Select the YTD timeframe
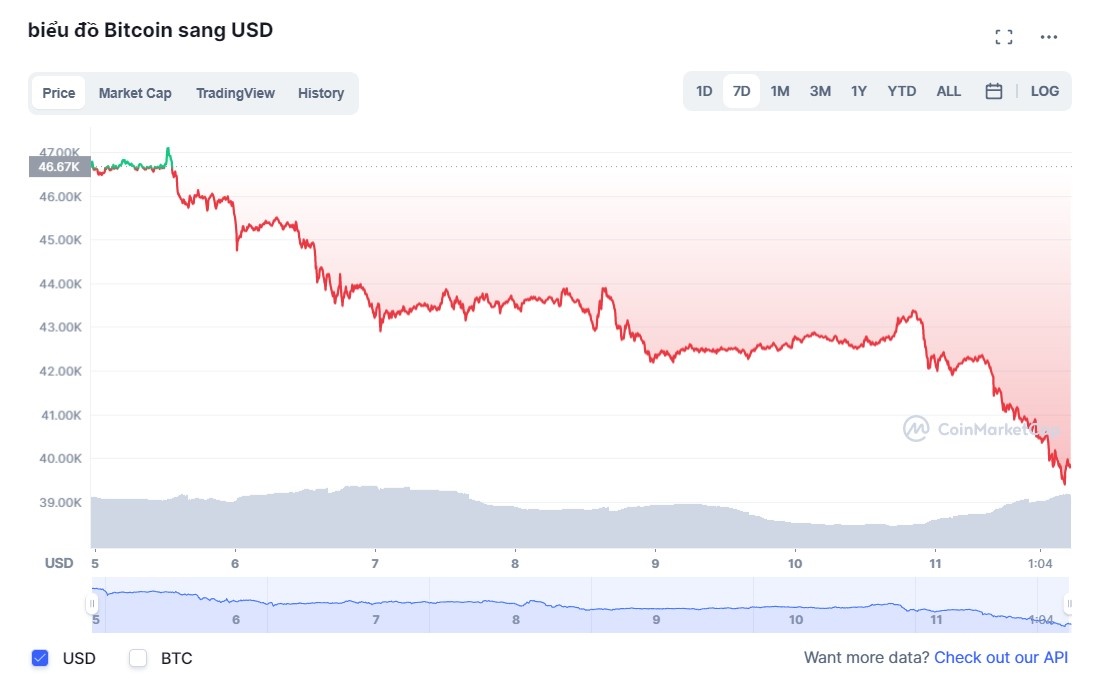1108x681 pixels. point(901,90)
